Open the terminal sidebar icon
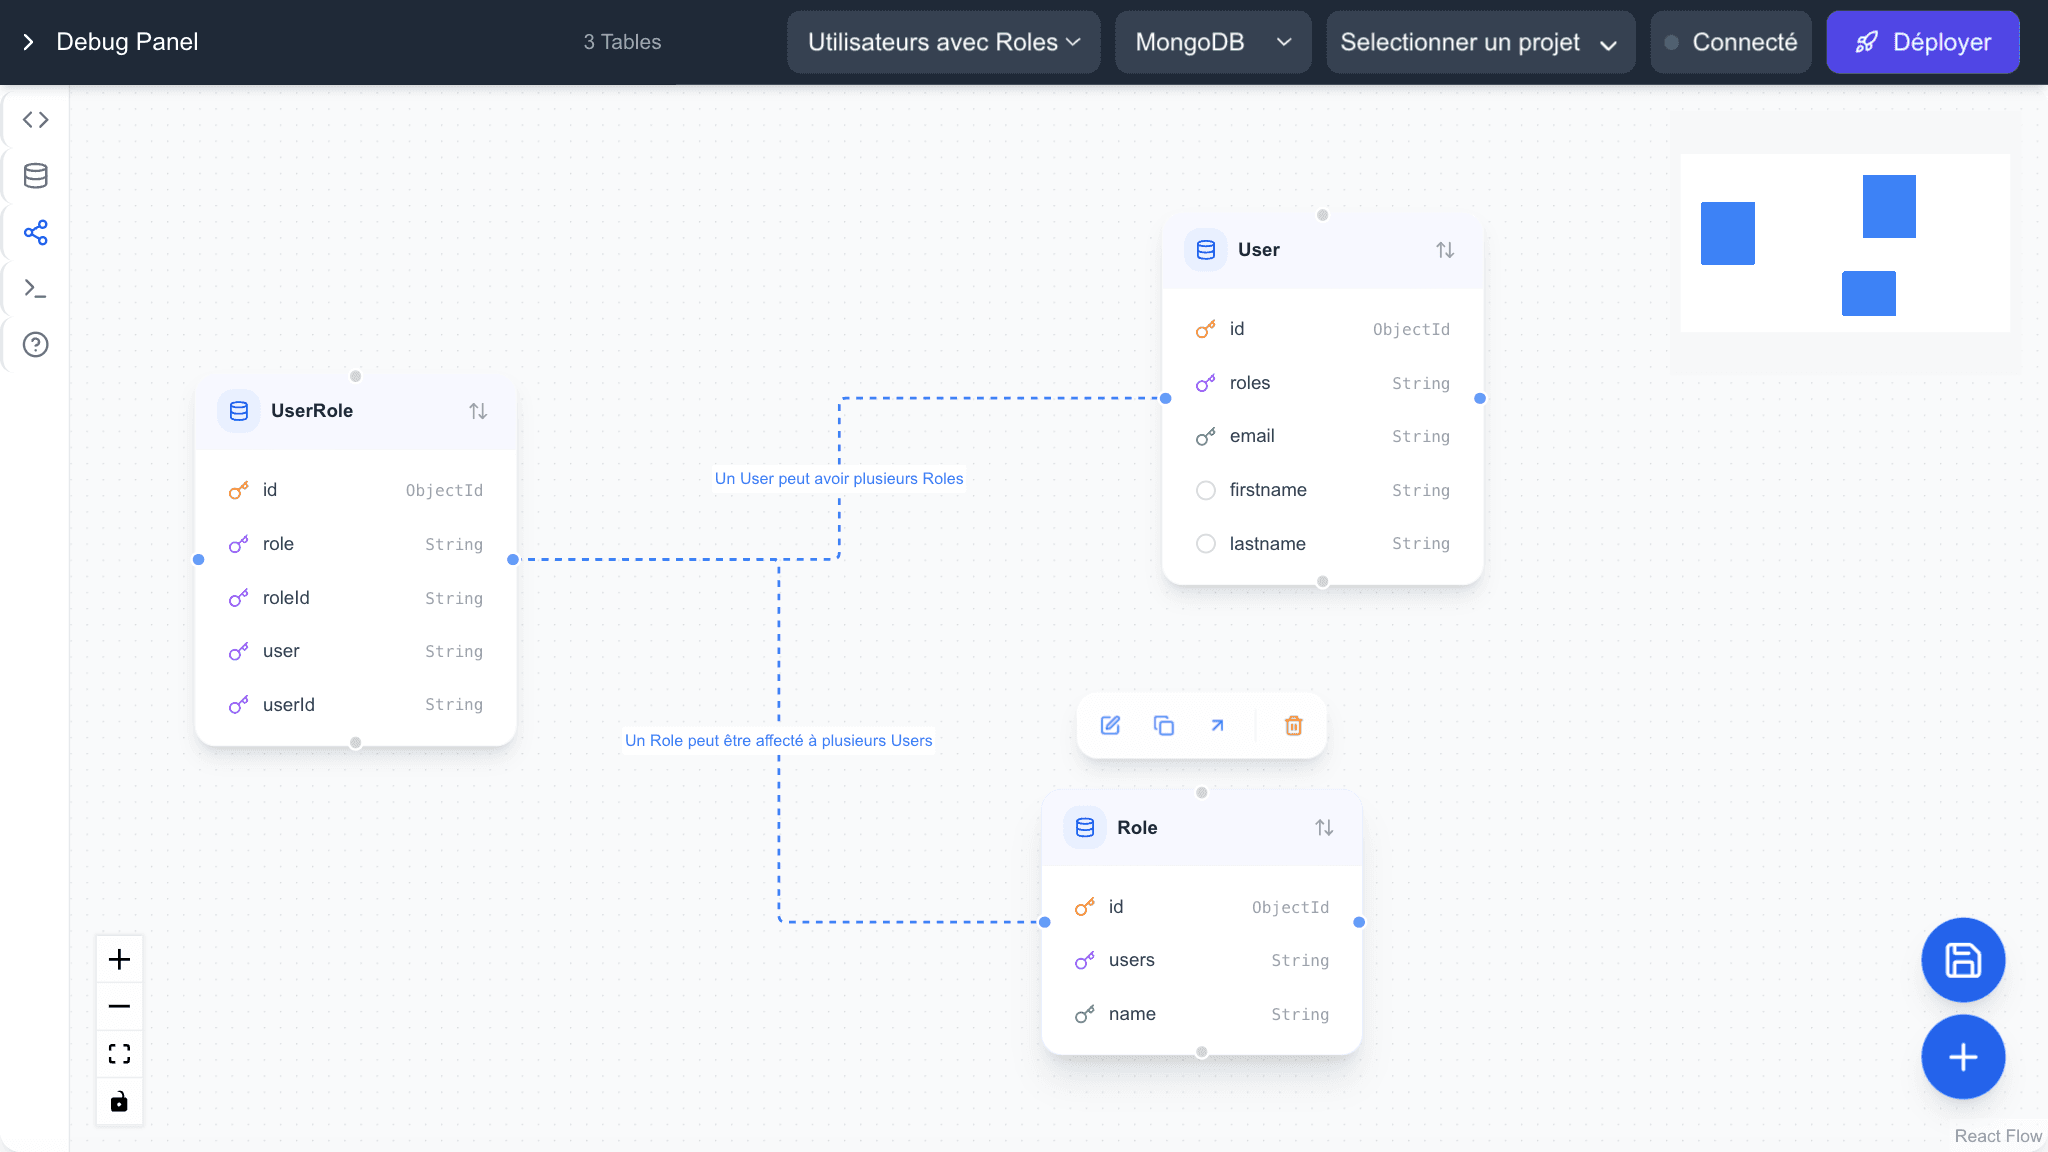 pyautogui.click(x=36, y=289)
